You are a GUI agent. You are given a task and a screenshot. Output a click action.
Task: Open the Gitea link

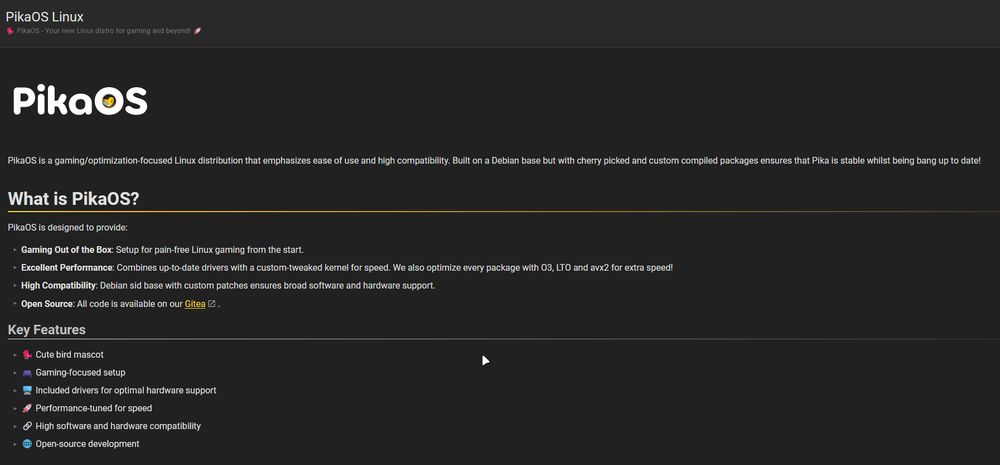coord(195,304)
